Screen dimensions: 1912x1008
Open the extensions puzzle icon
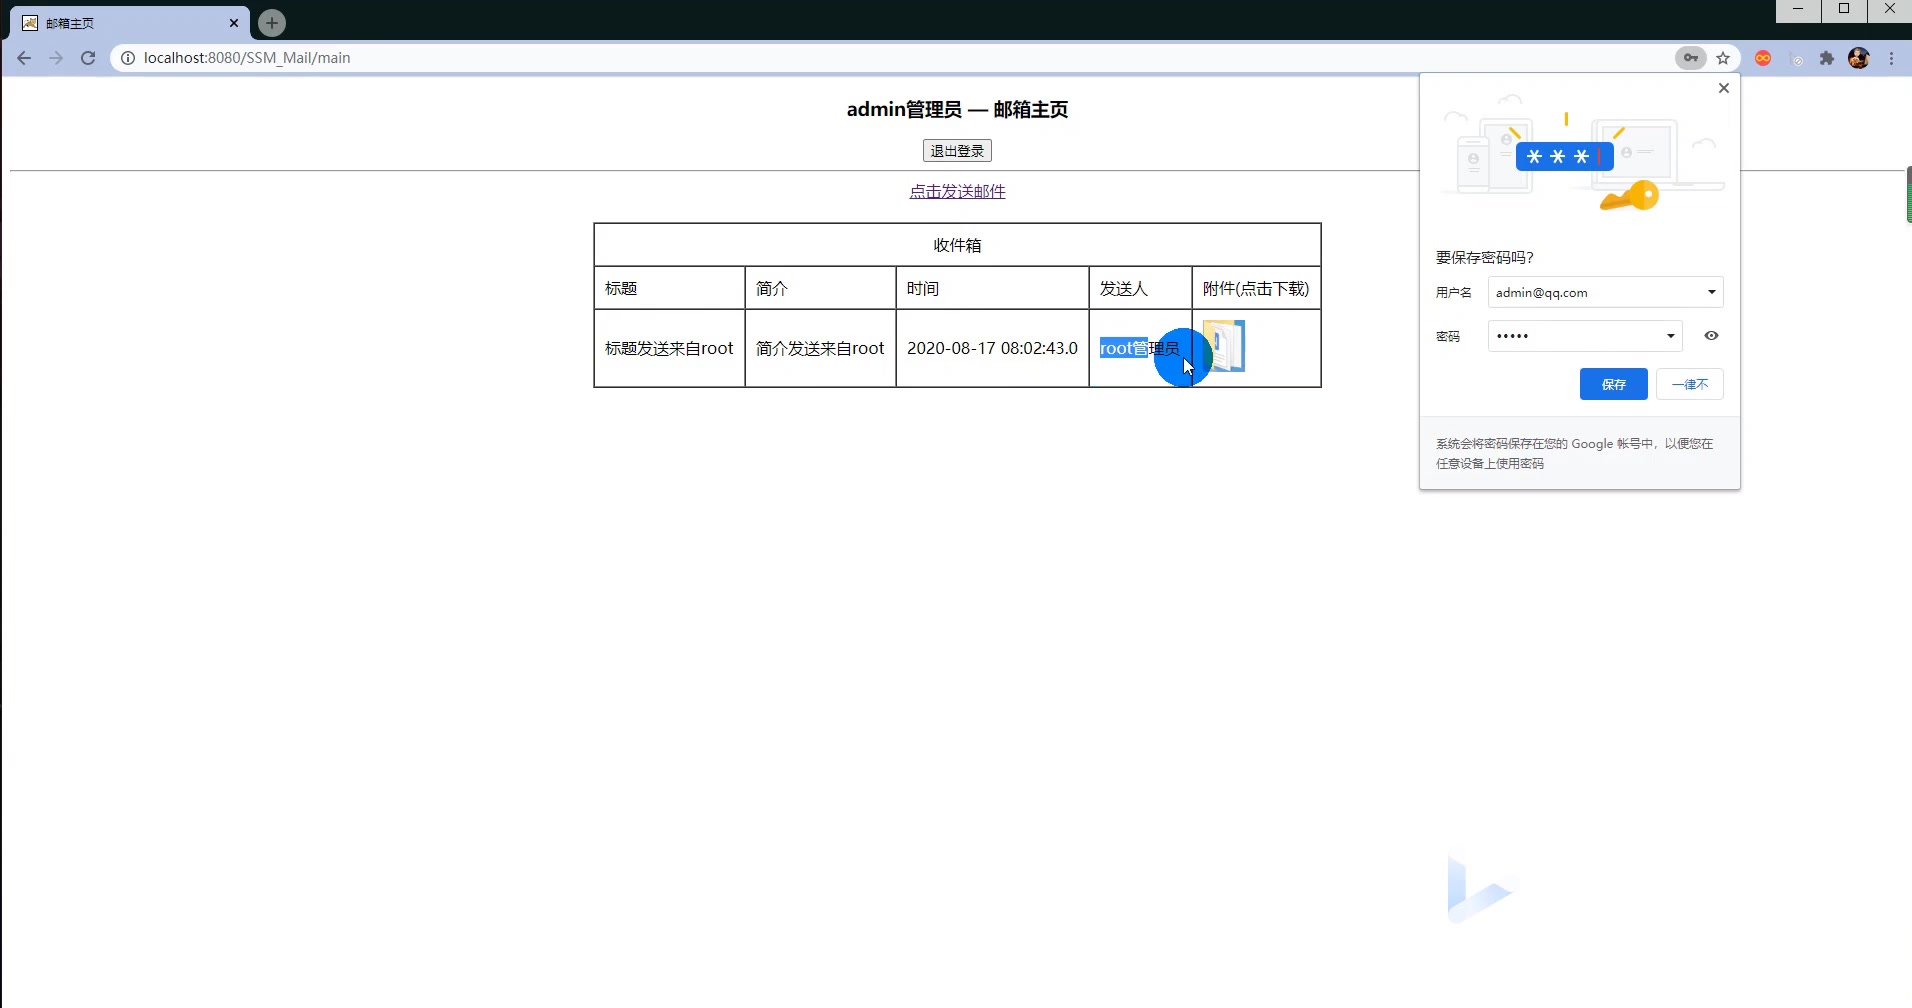pyautogui.click(x=1827, y=58)
